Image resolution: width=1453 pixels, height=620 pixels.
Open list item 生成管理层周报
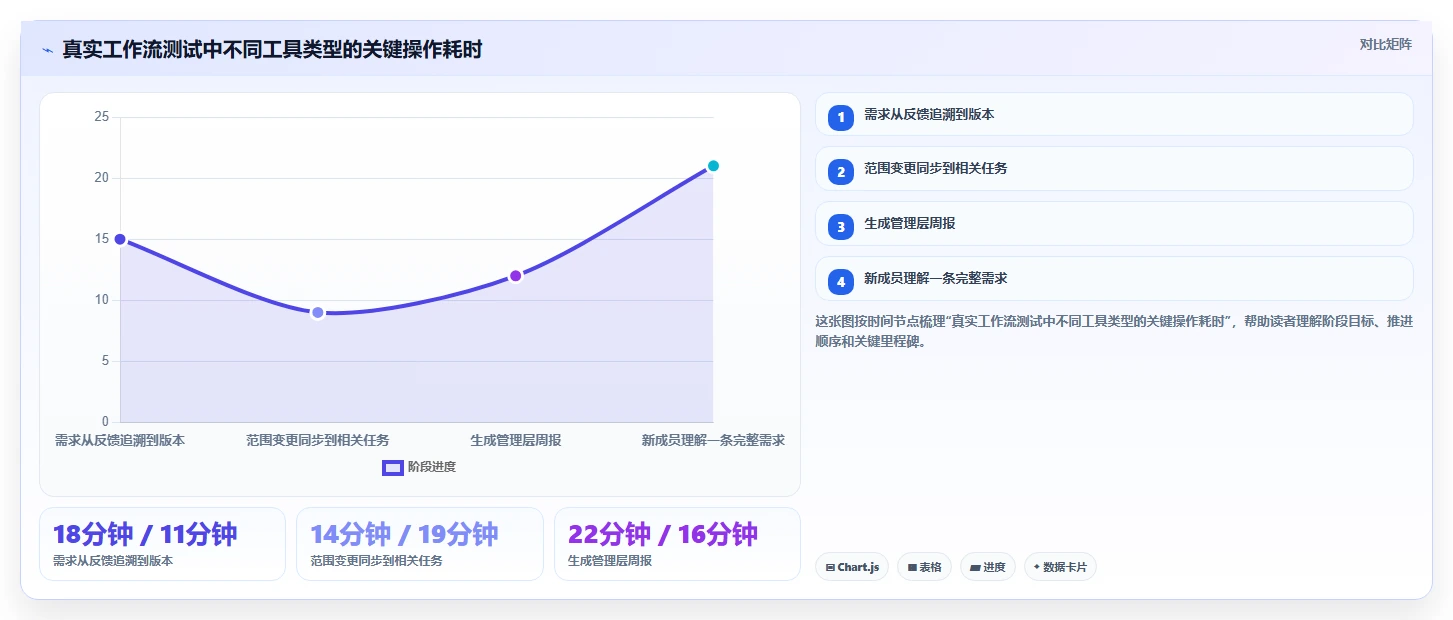[x=1114, y=224]
